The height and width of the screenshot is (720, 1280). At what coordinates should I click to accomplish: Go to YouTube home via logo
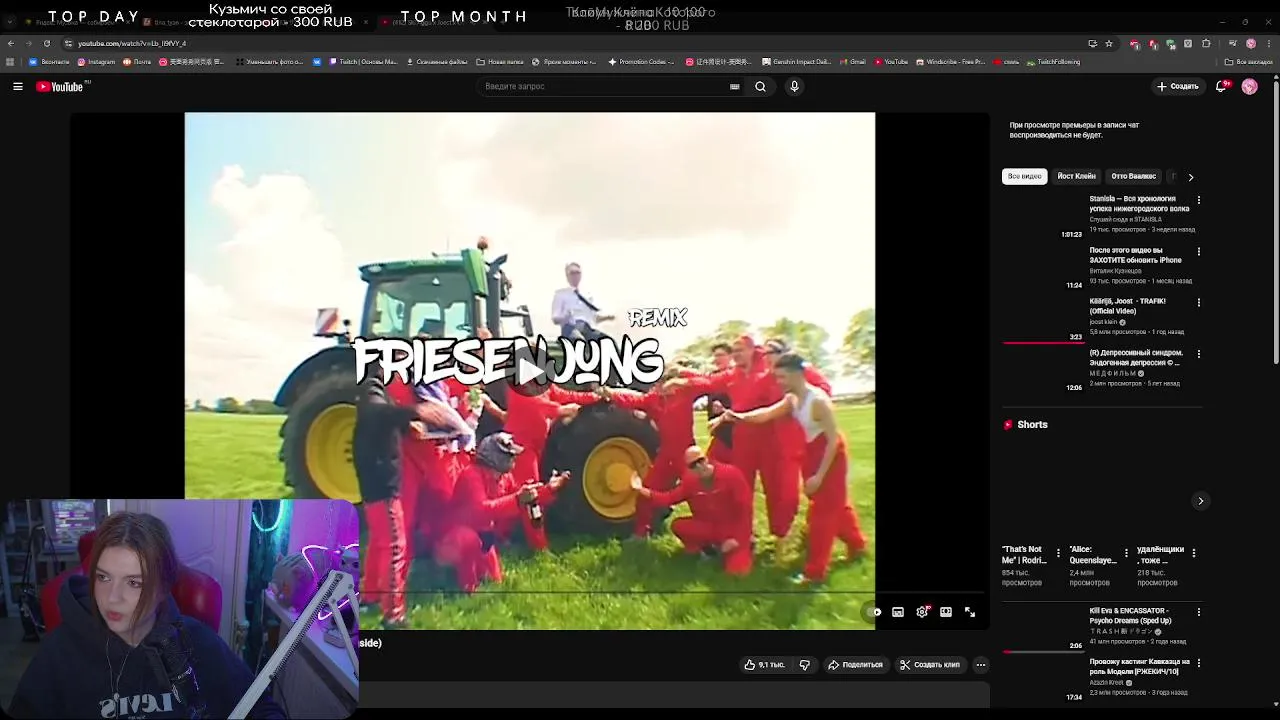tap(61, 87)
